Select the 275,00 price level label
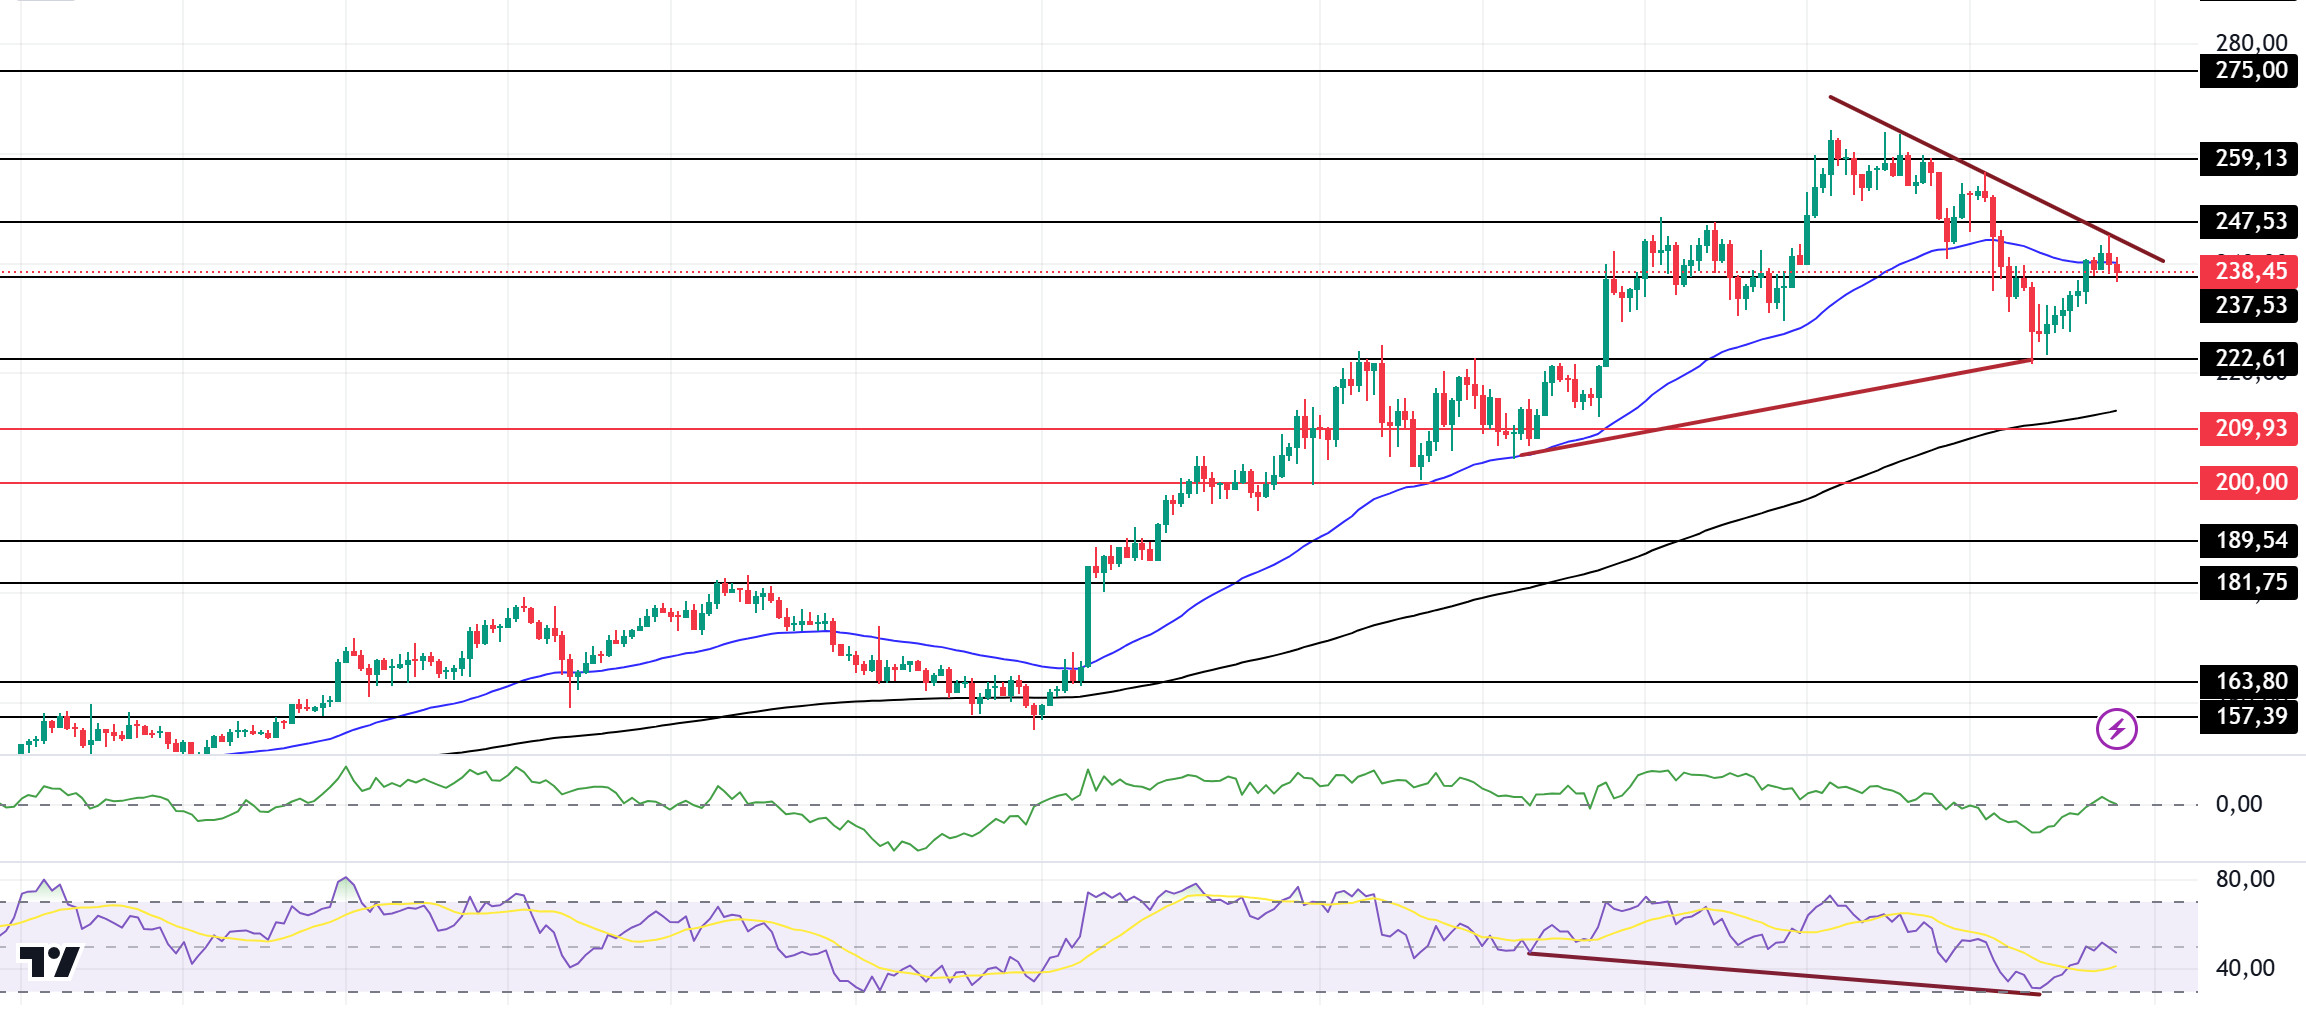The height and width of the screenshot is (1021, 2306). (x=2249, y=71)
